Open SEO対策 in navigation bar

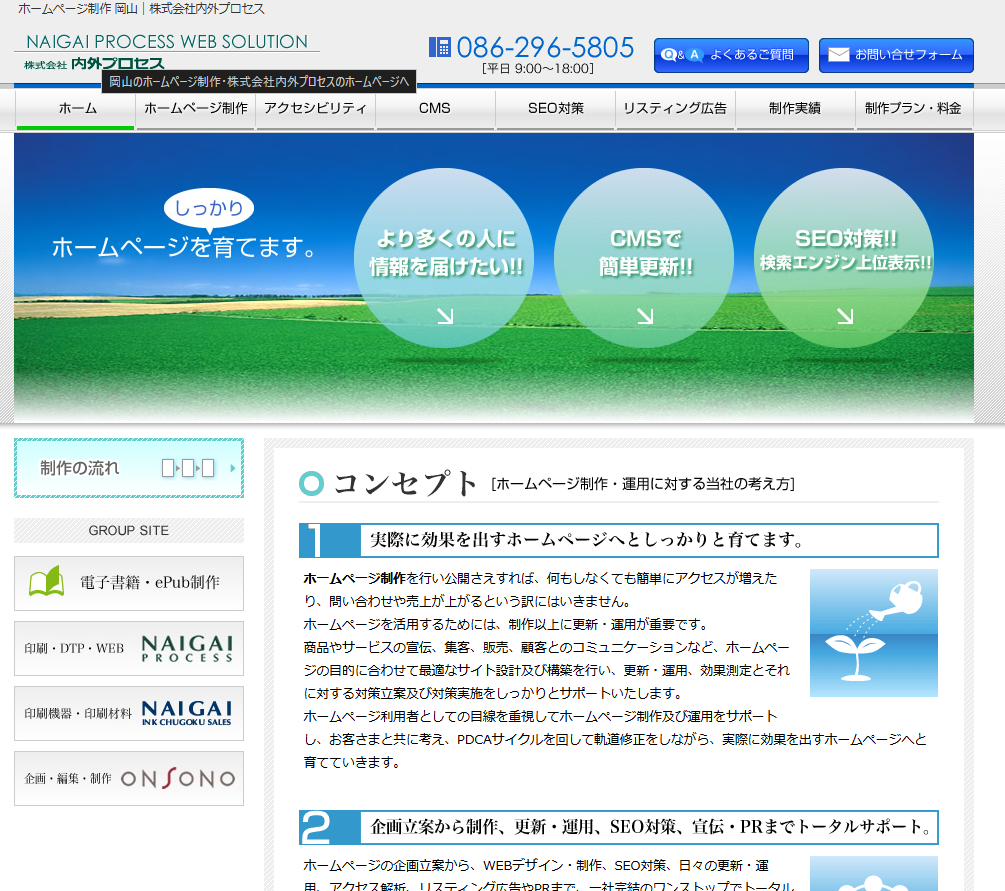(x=555, y=109)
